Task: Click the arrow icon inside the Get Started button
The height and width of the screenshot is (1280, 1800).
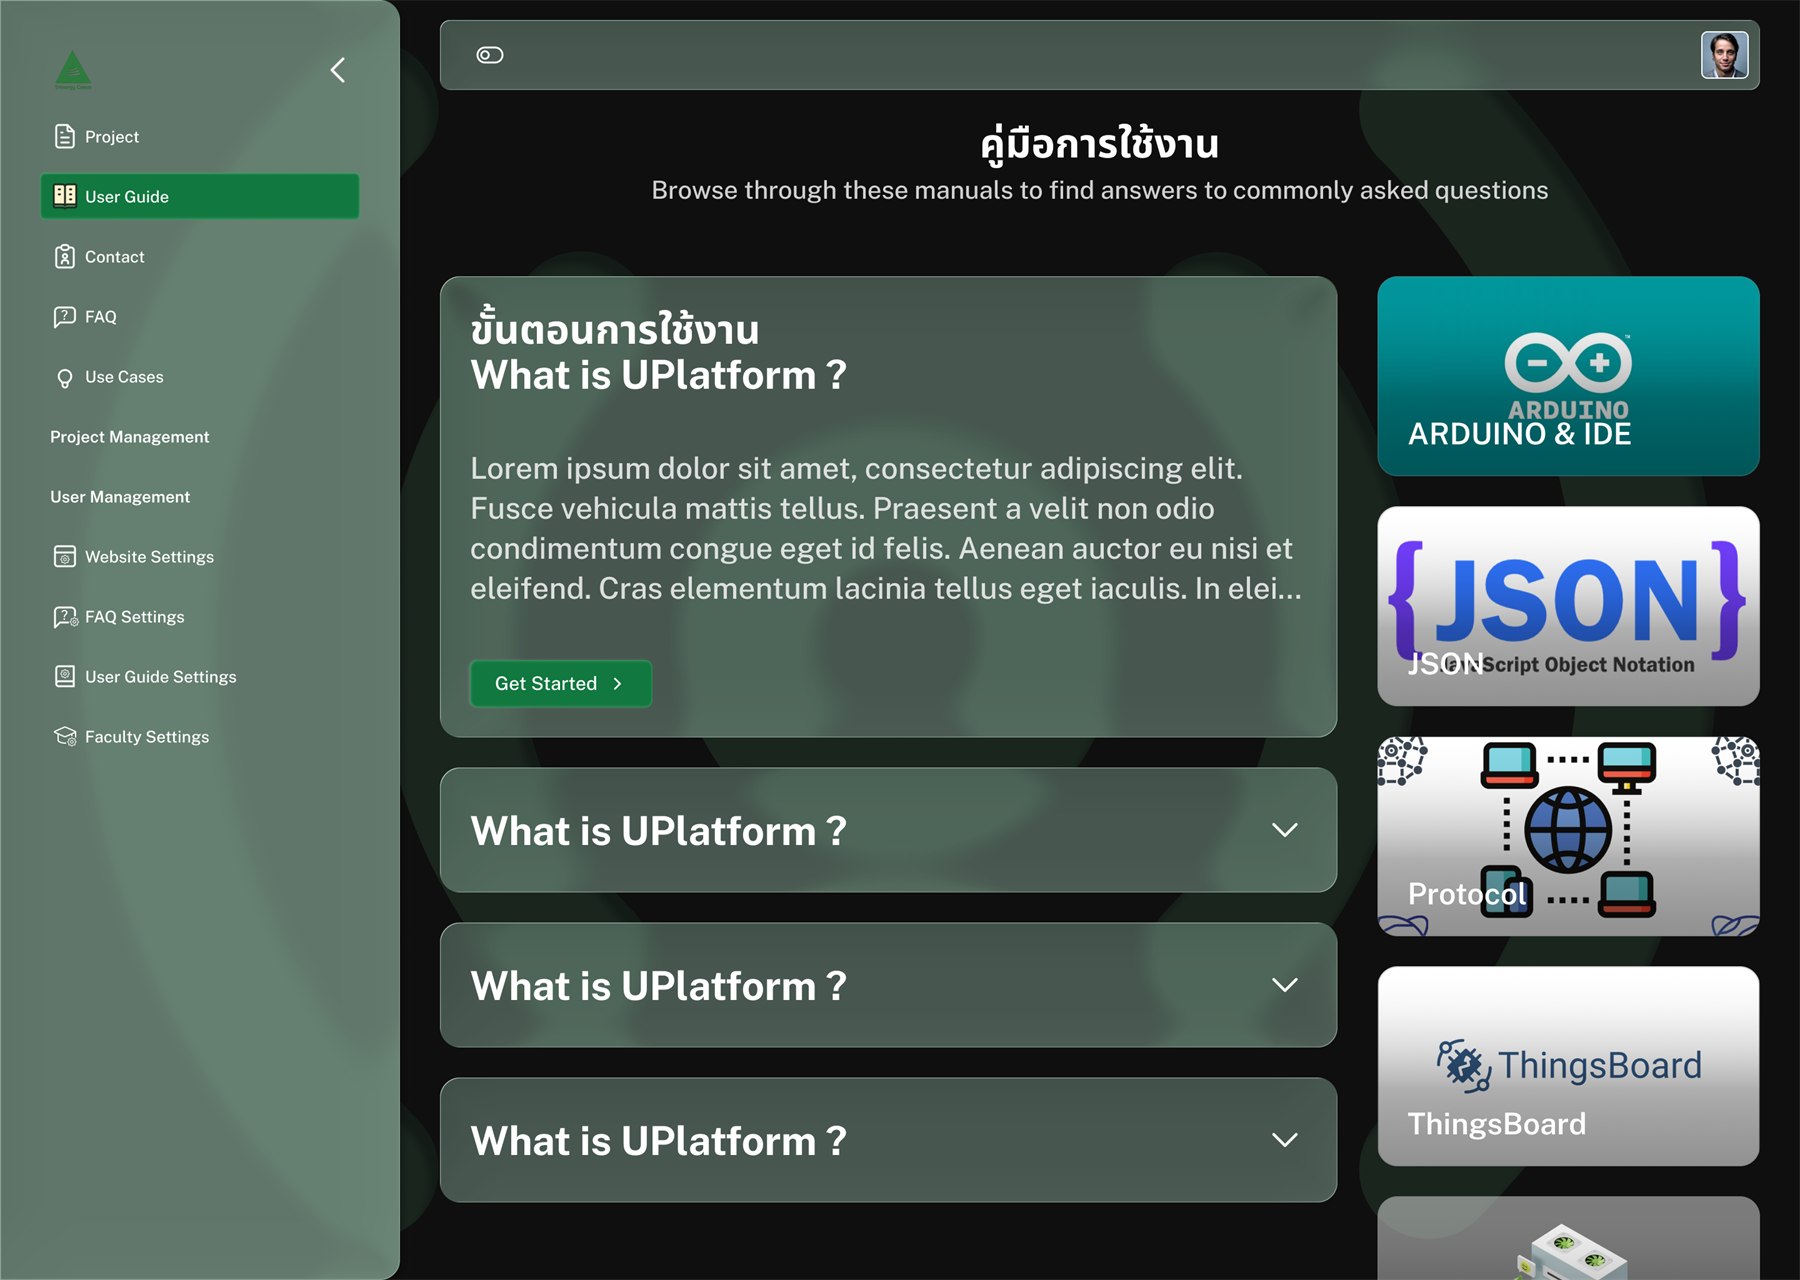Action: (x=617, y=684)
